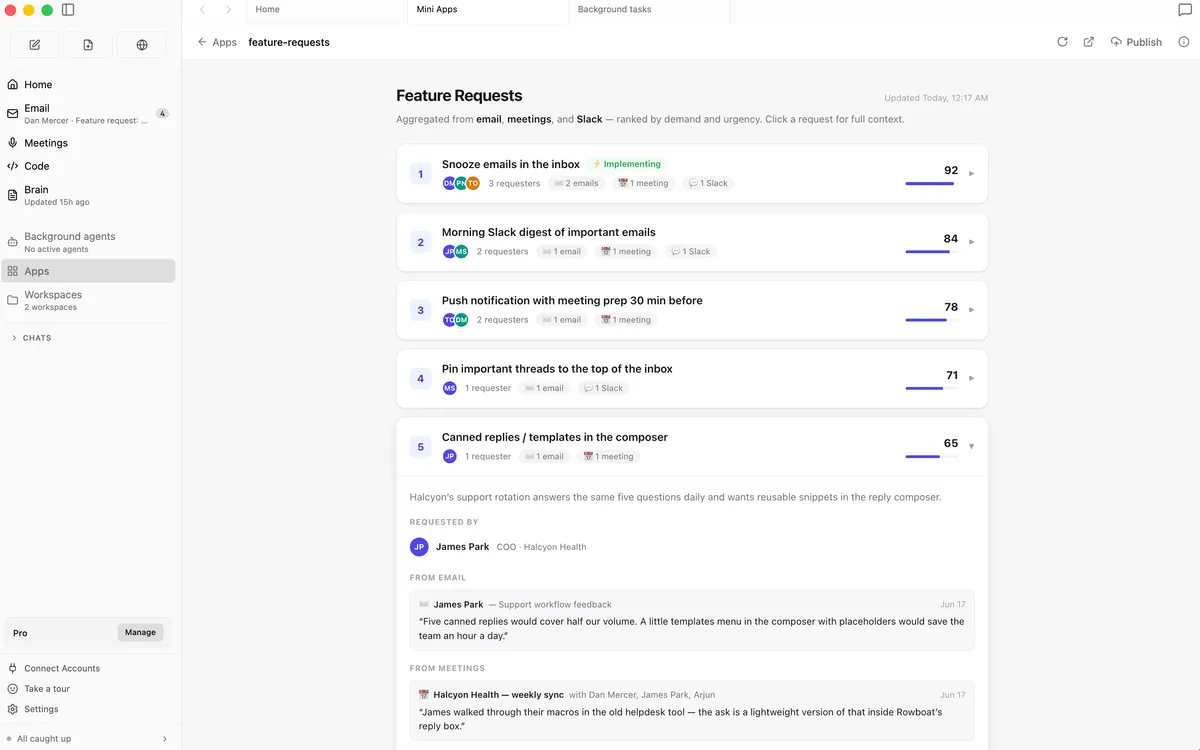Click the Publish button

coord(1136,42)
